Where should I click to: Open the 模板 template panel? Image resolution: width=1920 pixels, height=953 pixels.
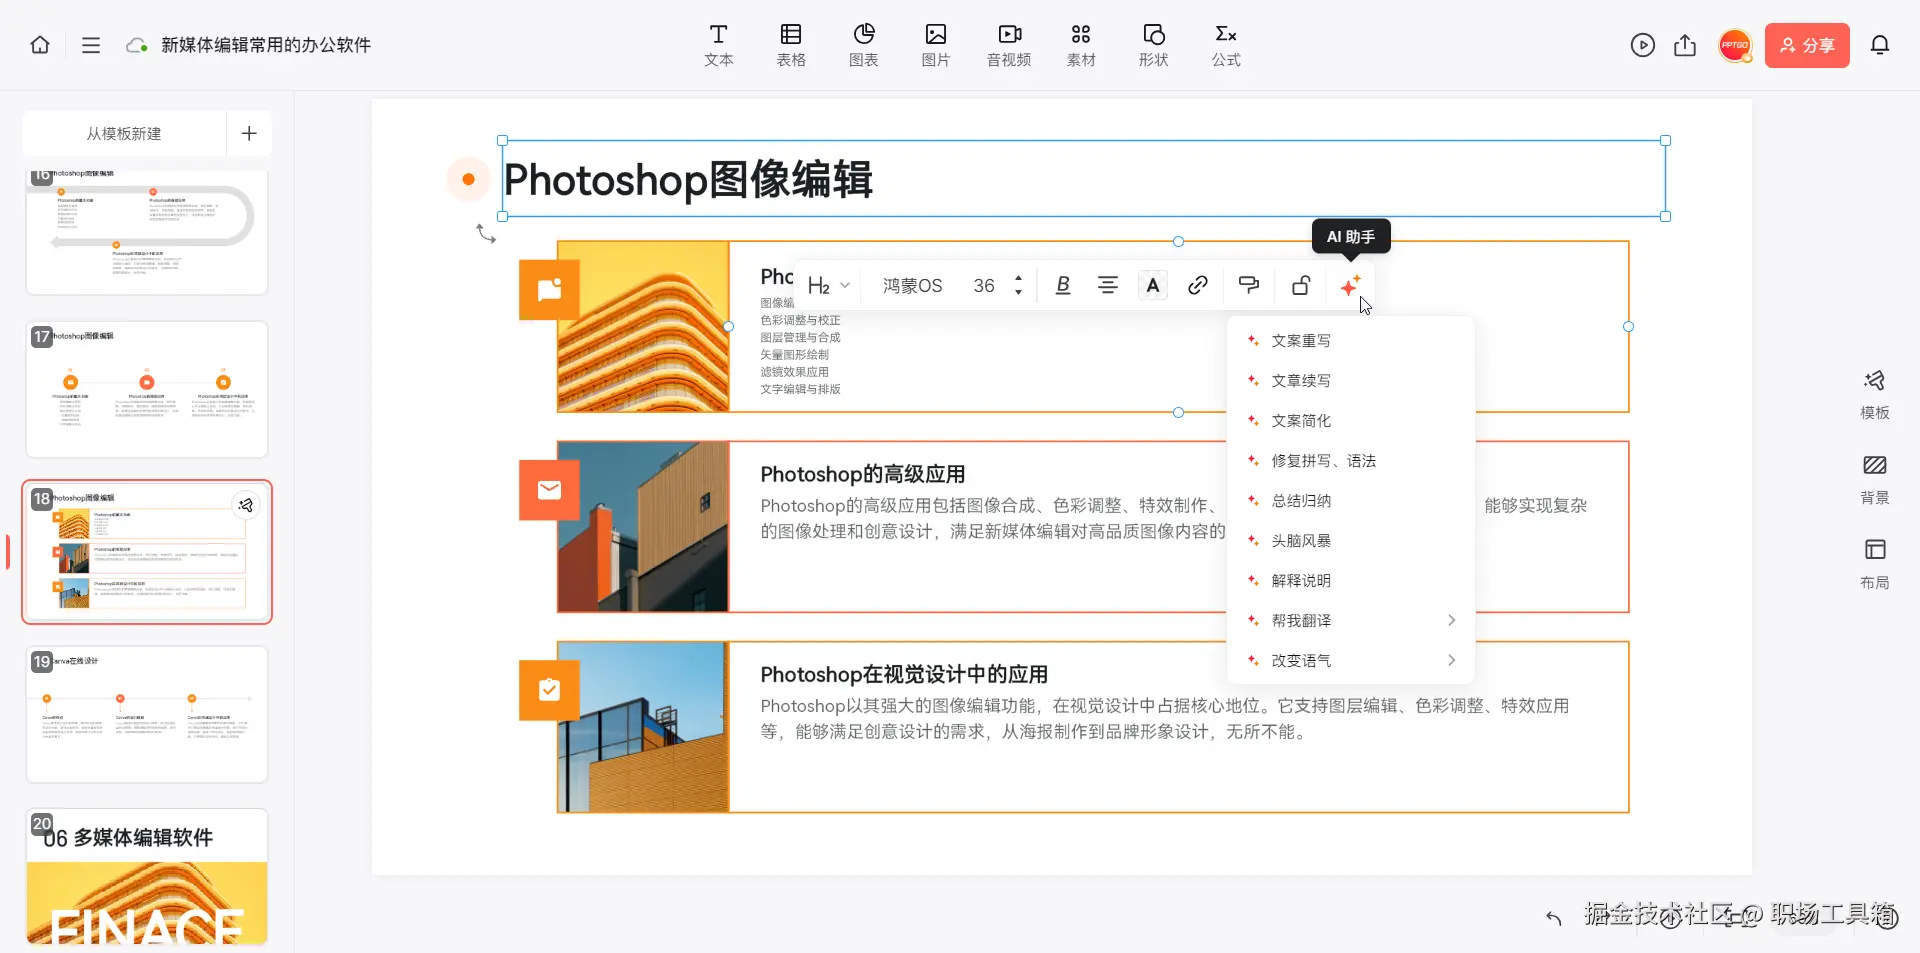point(1875,394)
